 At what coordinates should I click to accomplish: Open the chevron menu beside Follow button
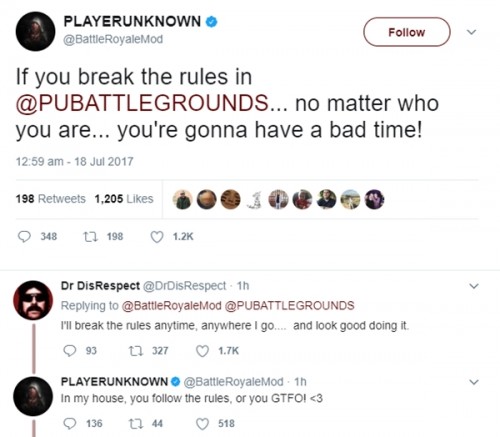coord(471,32)
